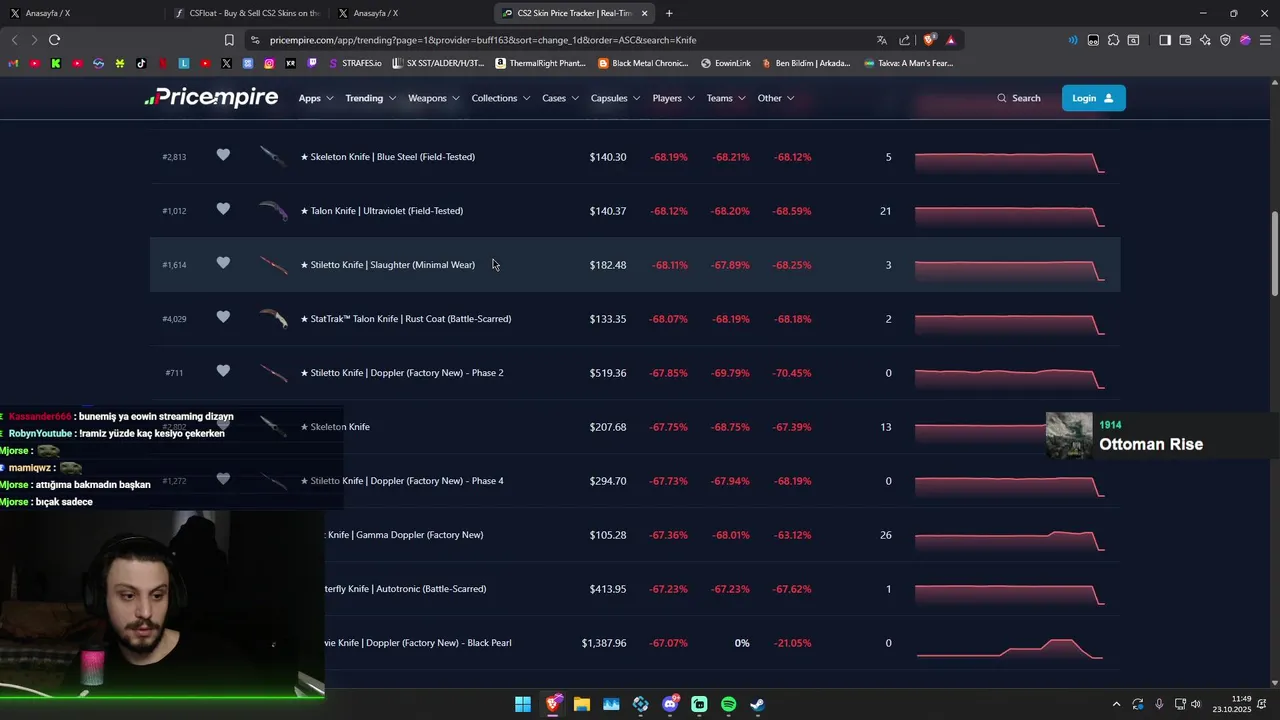Click the share page icon
1280x720 pixels.
905,40
